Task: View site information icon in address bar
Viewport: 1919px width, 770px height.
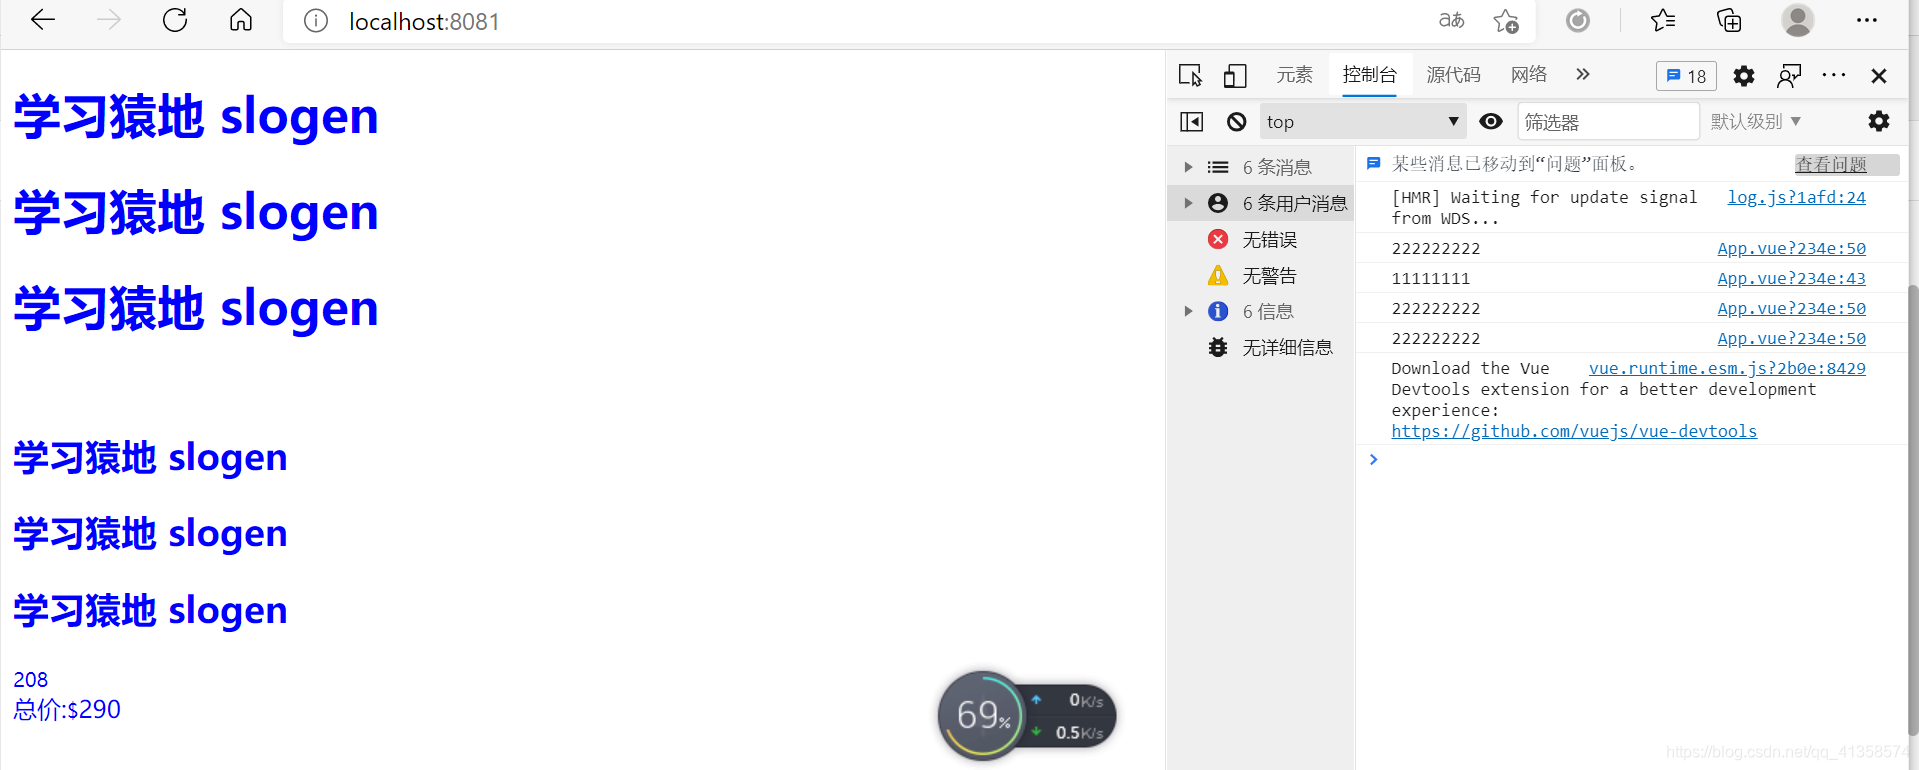Action: (316, 21)
